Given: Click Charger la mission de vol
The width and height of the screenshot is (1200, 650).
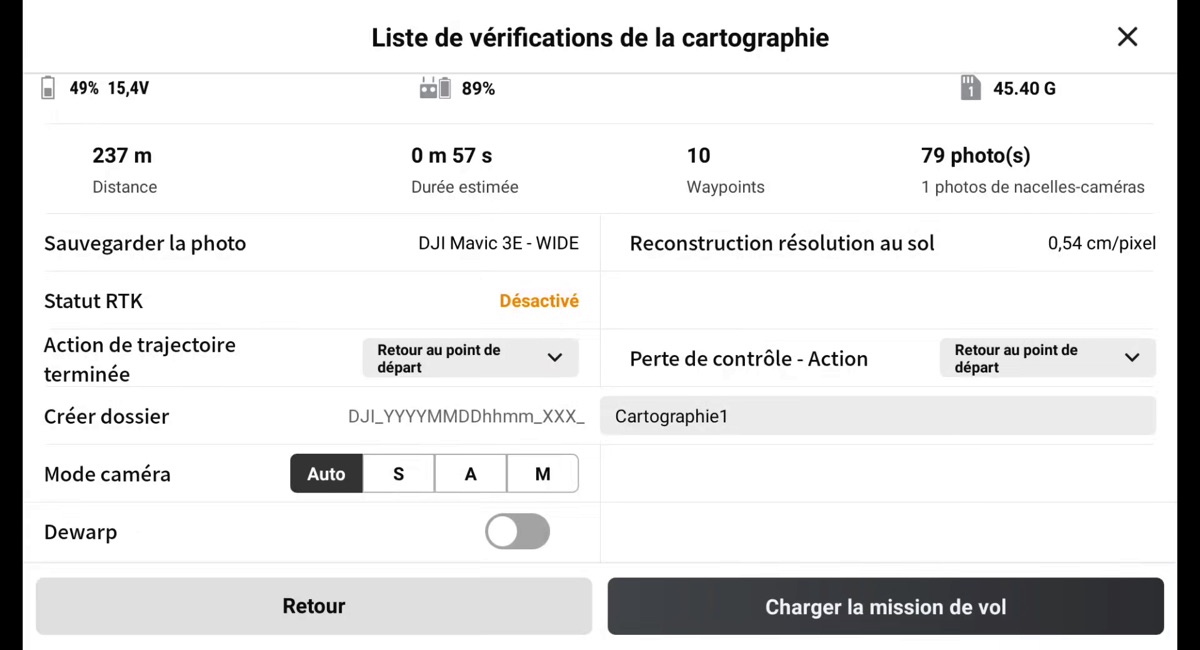Looking at the screenshot, I should (885, 607).
